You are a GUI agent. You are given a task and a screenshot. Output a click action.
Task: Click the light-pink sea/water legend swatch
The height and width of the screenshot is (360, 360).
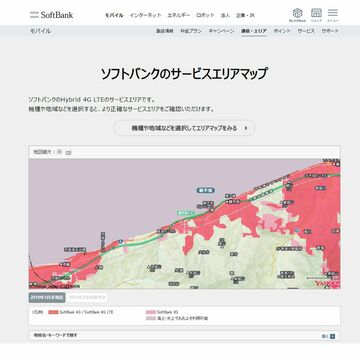click(x=151, y=318)
